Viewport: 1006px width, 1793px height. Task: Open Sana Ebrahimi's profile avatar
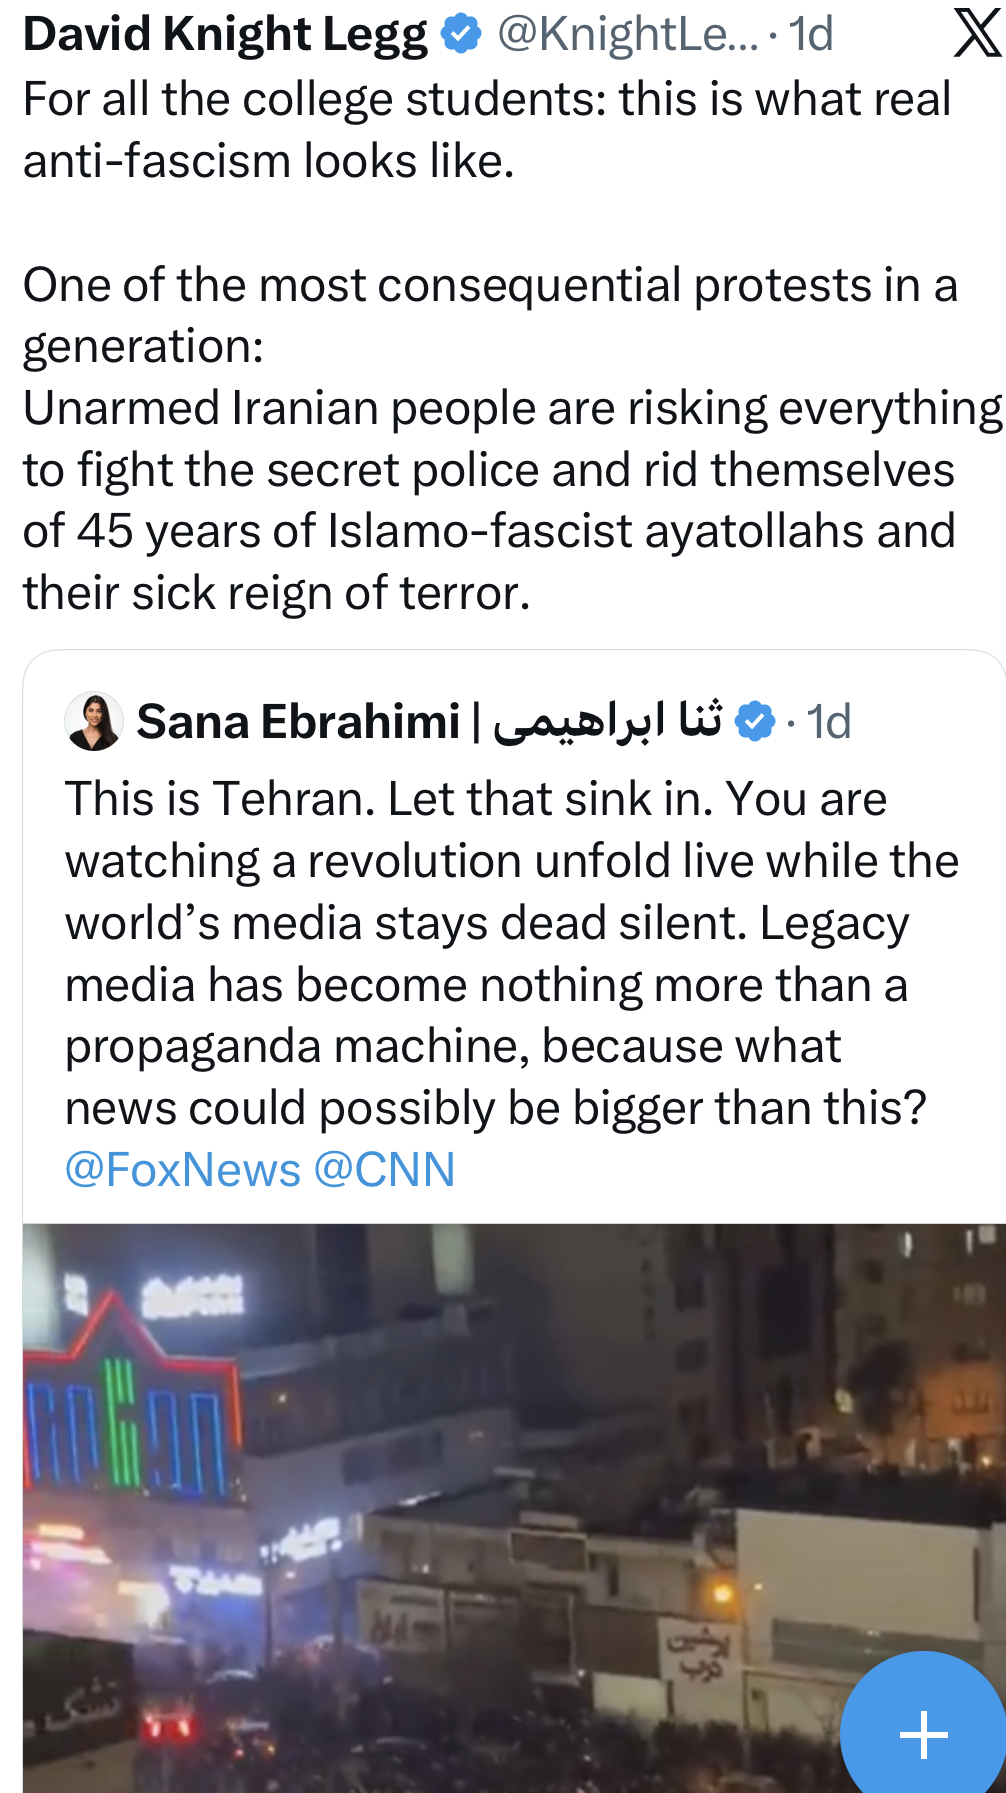pos(94,721)
